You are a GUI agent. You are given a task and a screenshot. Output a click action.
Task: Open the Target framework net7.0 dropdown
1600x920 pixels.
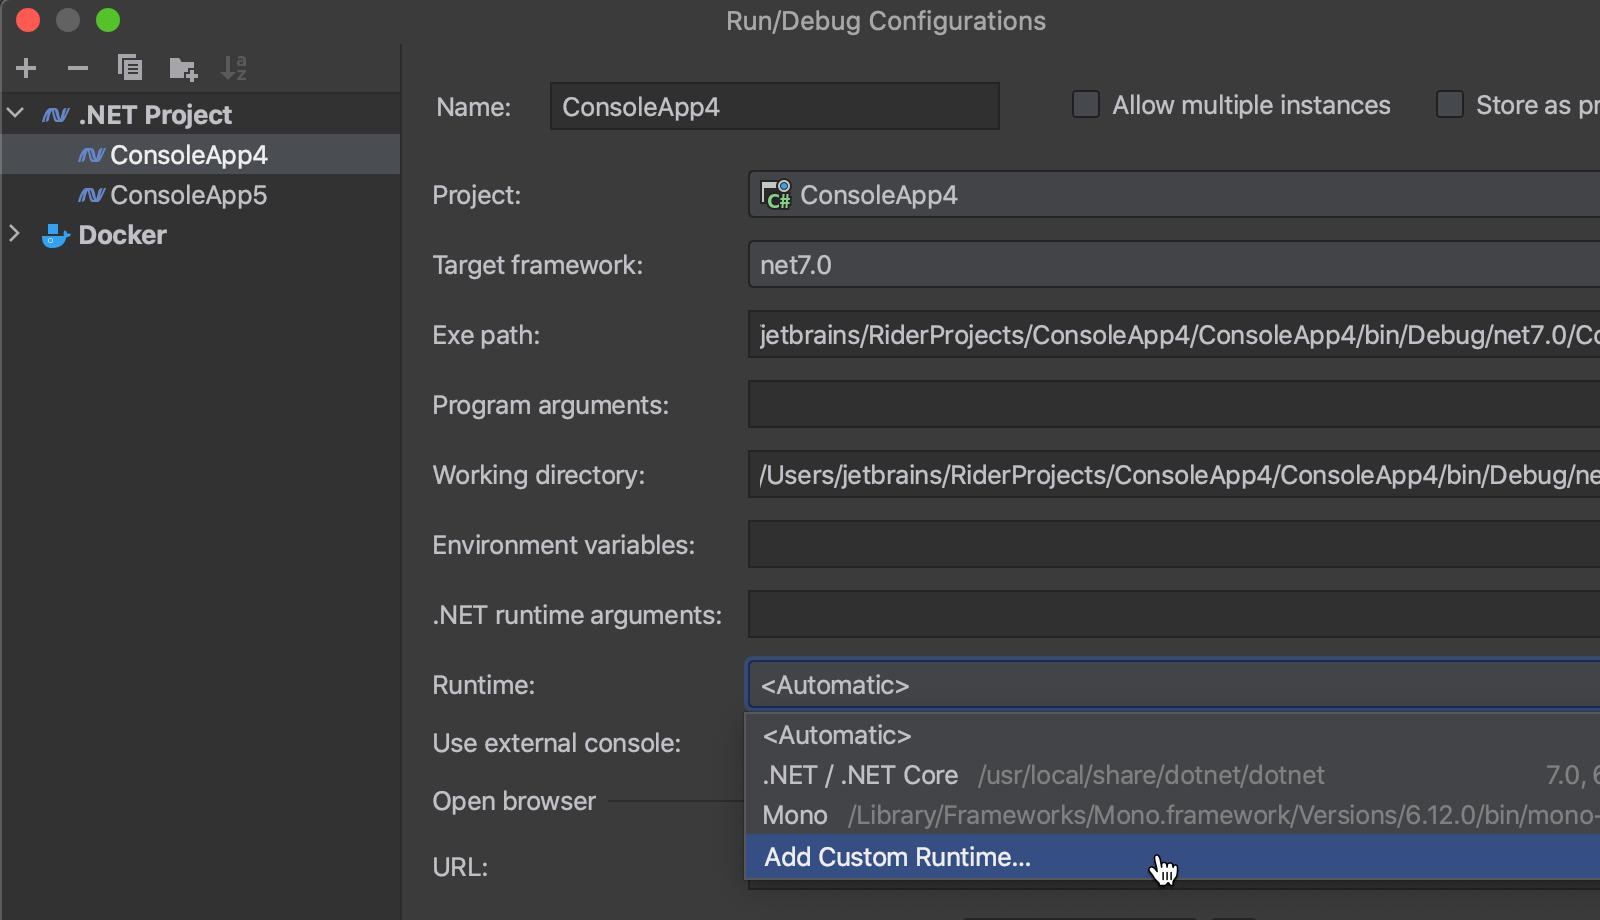[x=1170, y=265]
